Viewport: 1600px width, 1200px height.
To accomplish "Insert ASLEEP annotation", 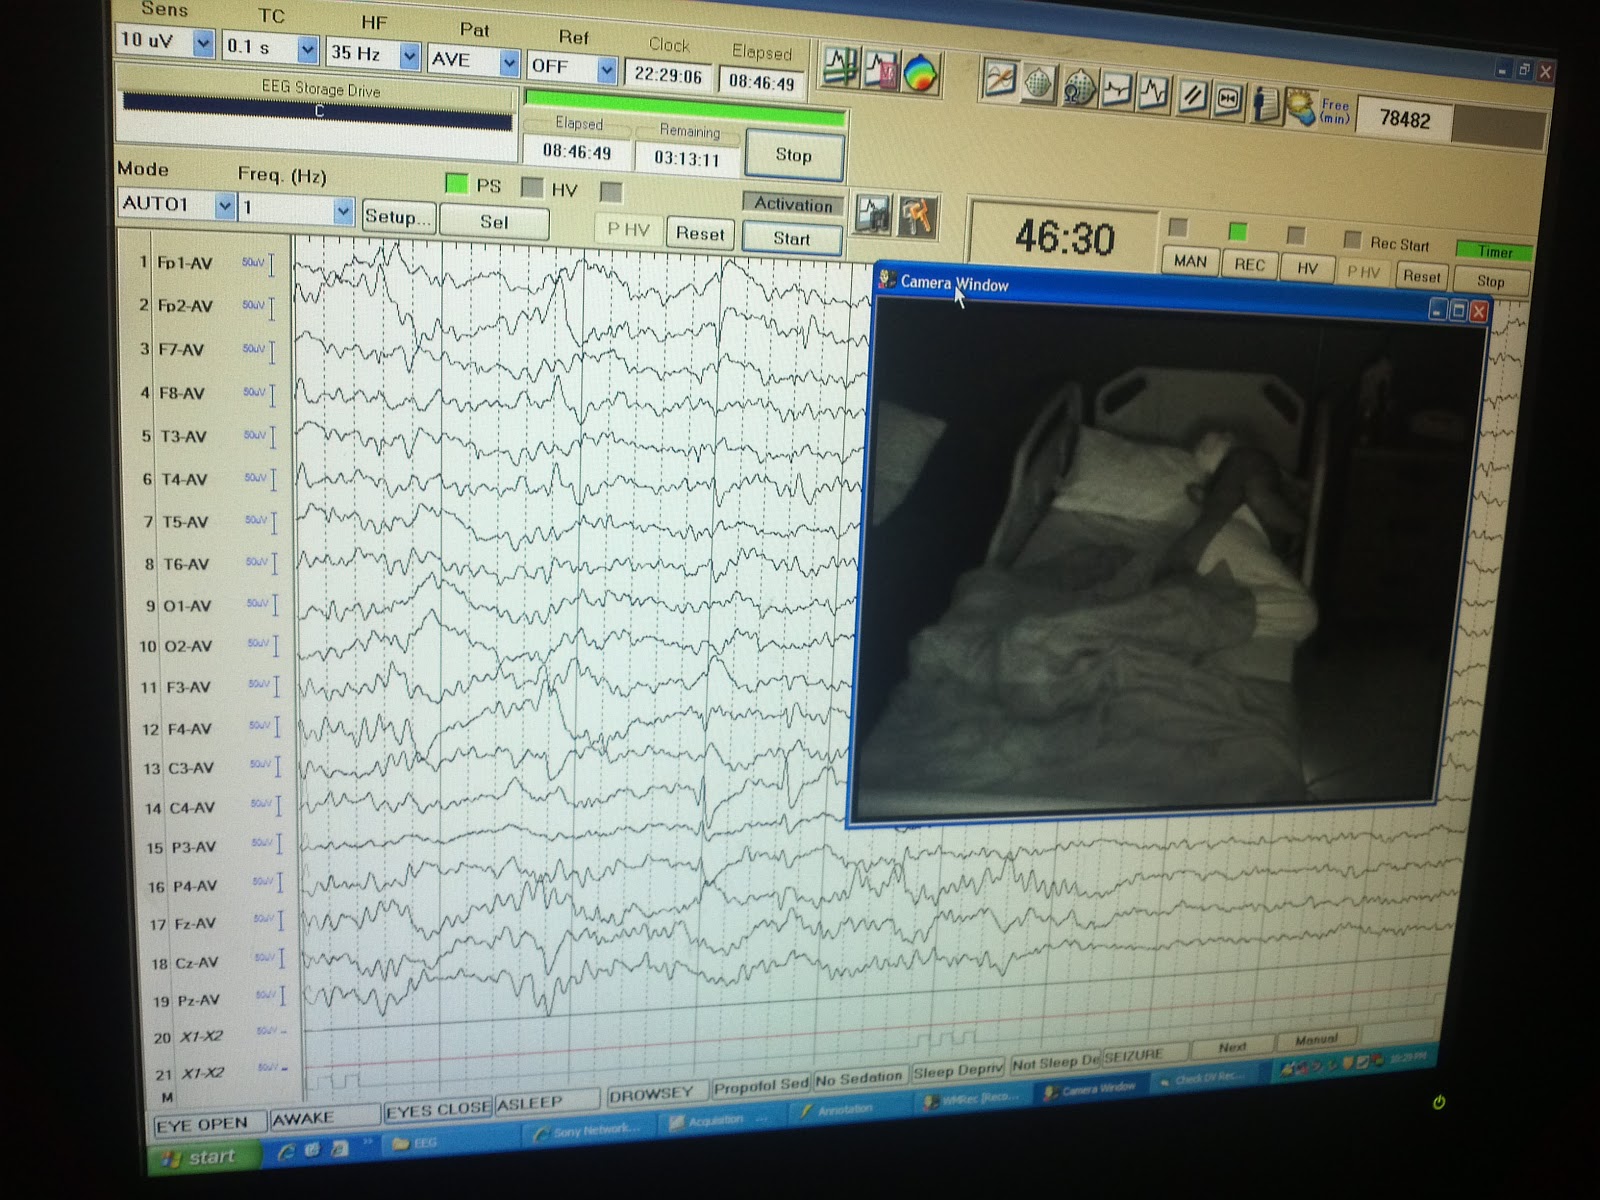I will coord(547,1103).
